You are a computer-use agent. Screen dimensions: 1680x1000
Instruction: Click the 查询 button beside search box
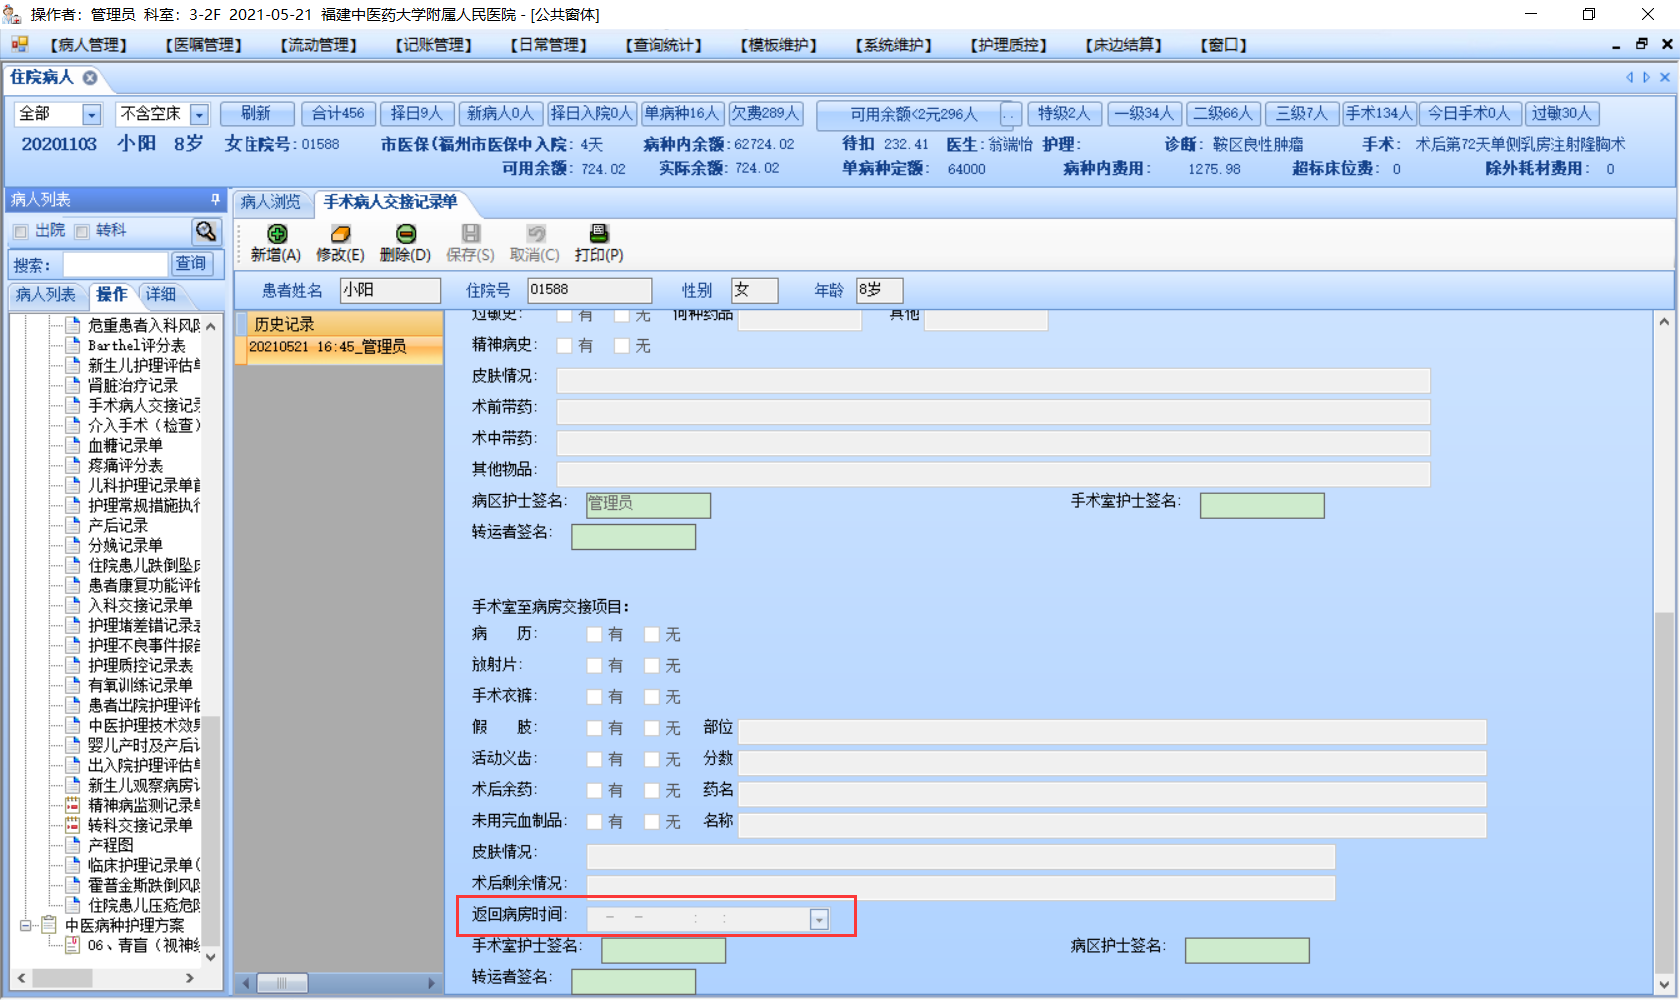point(190,264)
